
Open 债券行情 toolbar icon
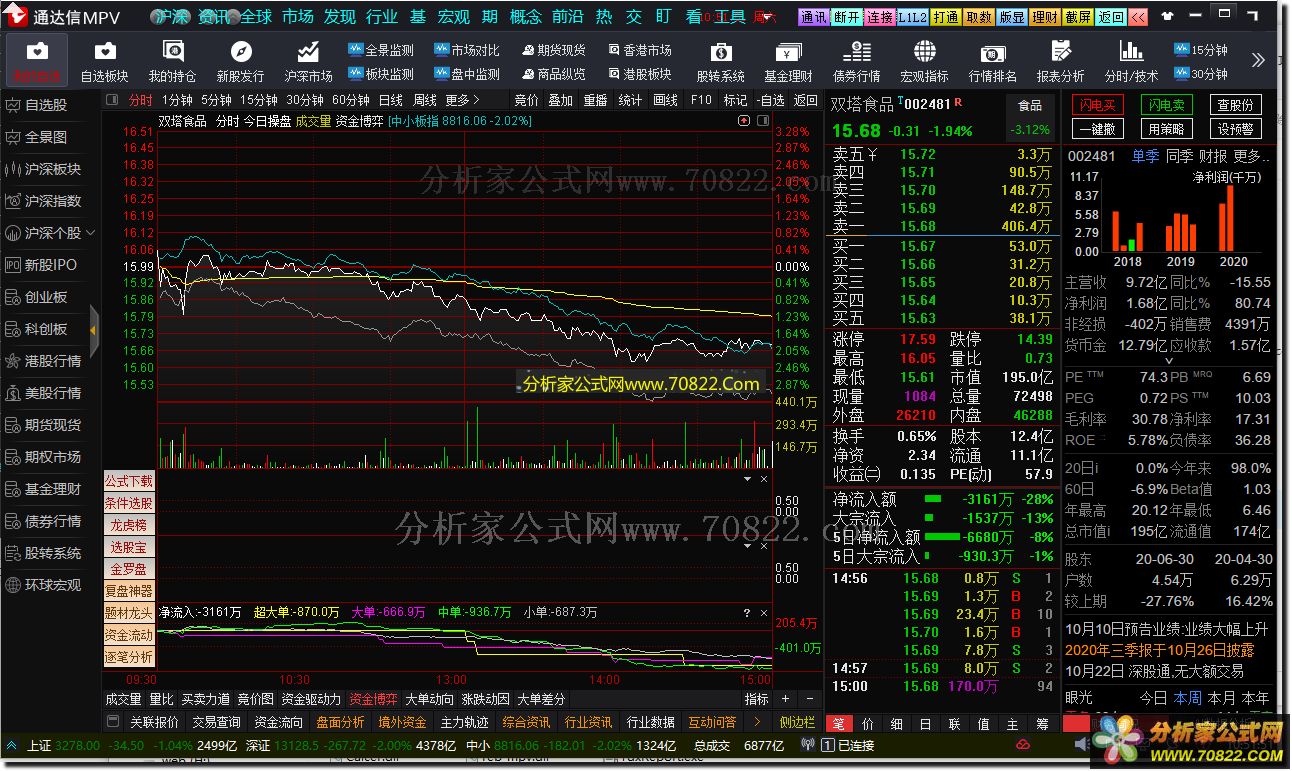point(857,60)
